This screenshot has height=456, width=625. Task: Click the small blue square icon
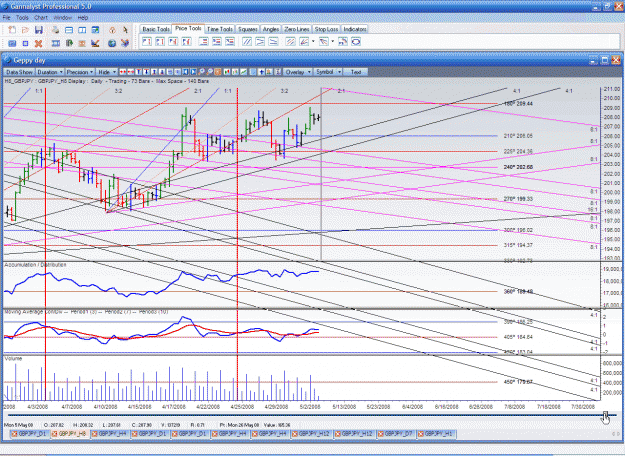pyautogui.click(x=25, y=43)
